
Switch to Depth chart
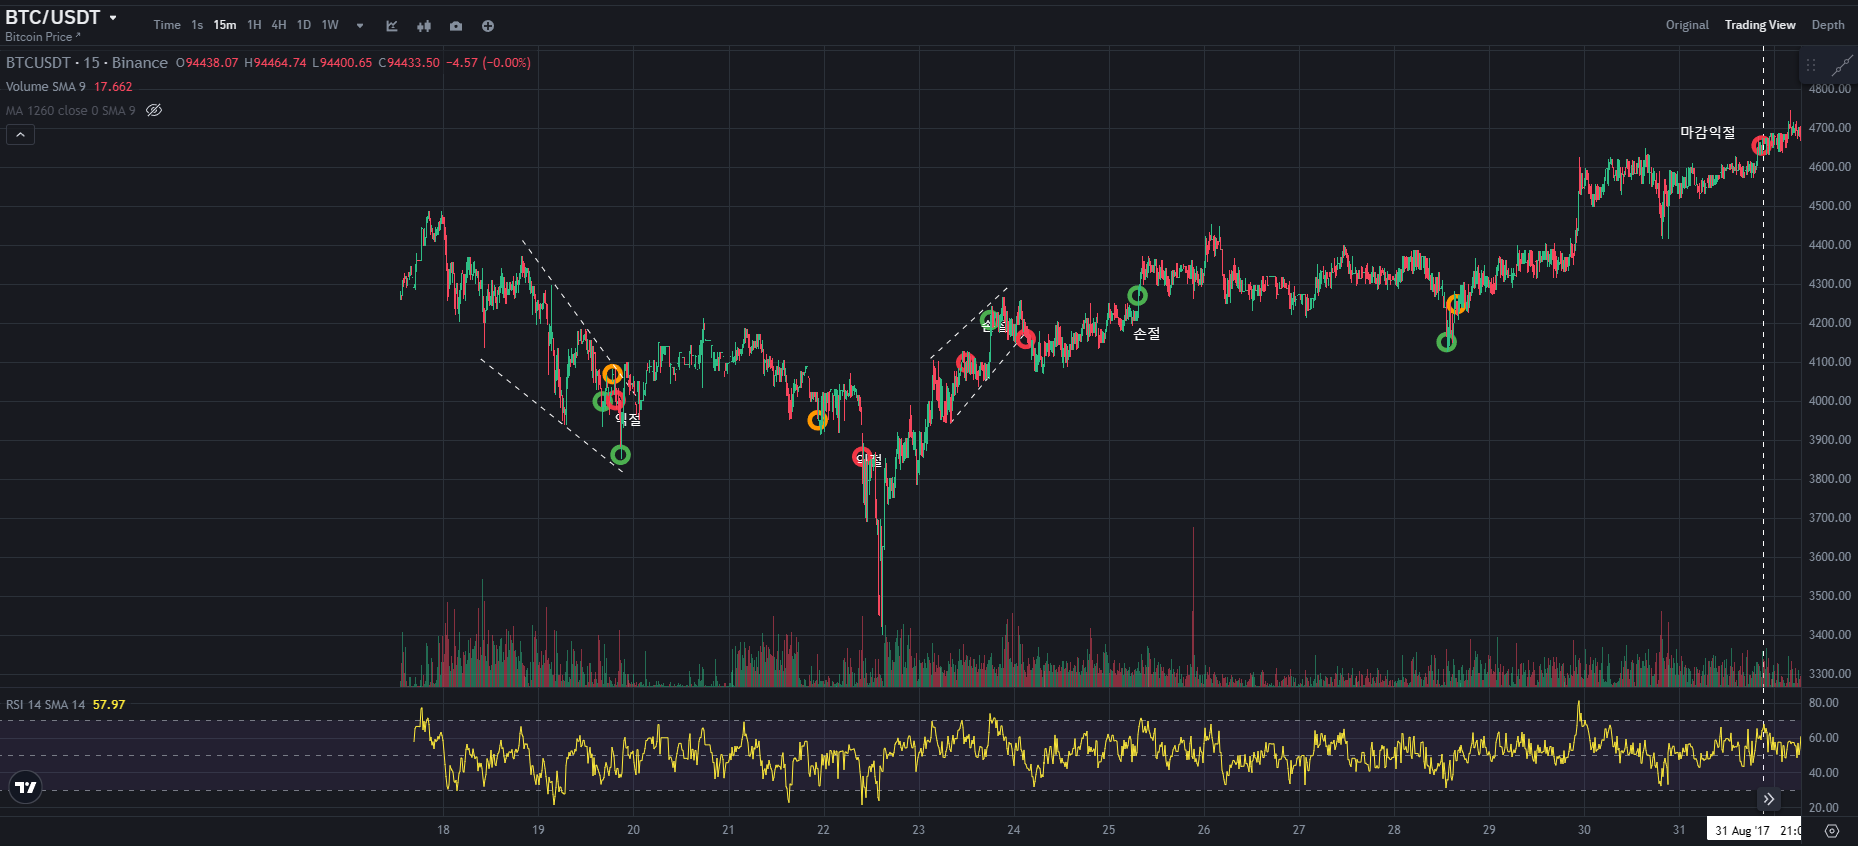pyautogui.click(x=1828, y=25)
